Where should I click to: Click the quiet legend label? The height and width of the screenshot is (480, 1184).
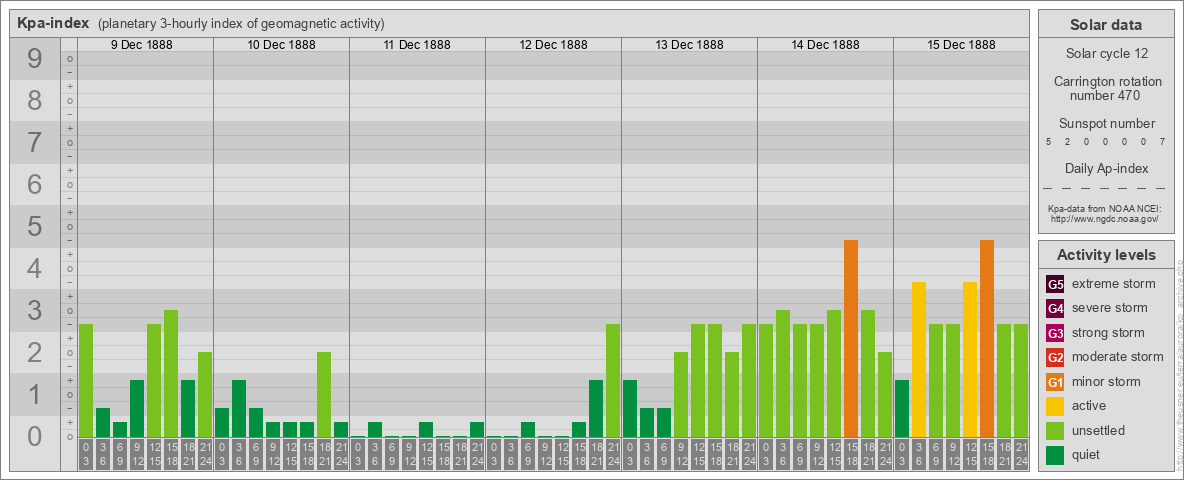coord(1086,454)
